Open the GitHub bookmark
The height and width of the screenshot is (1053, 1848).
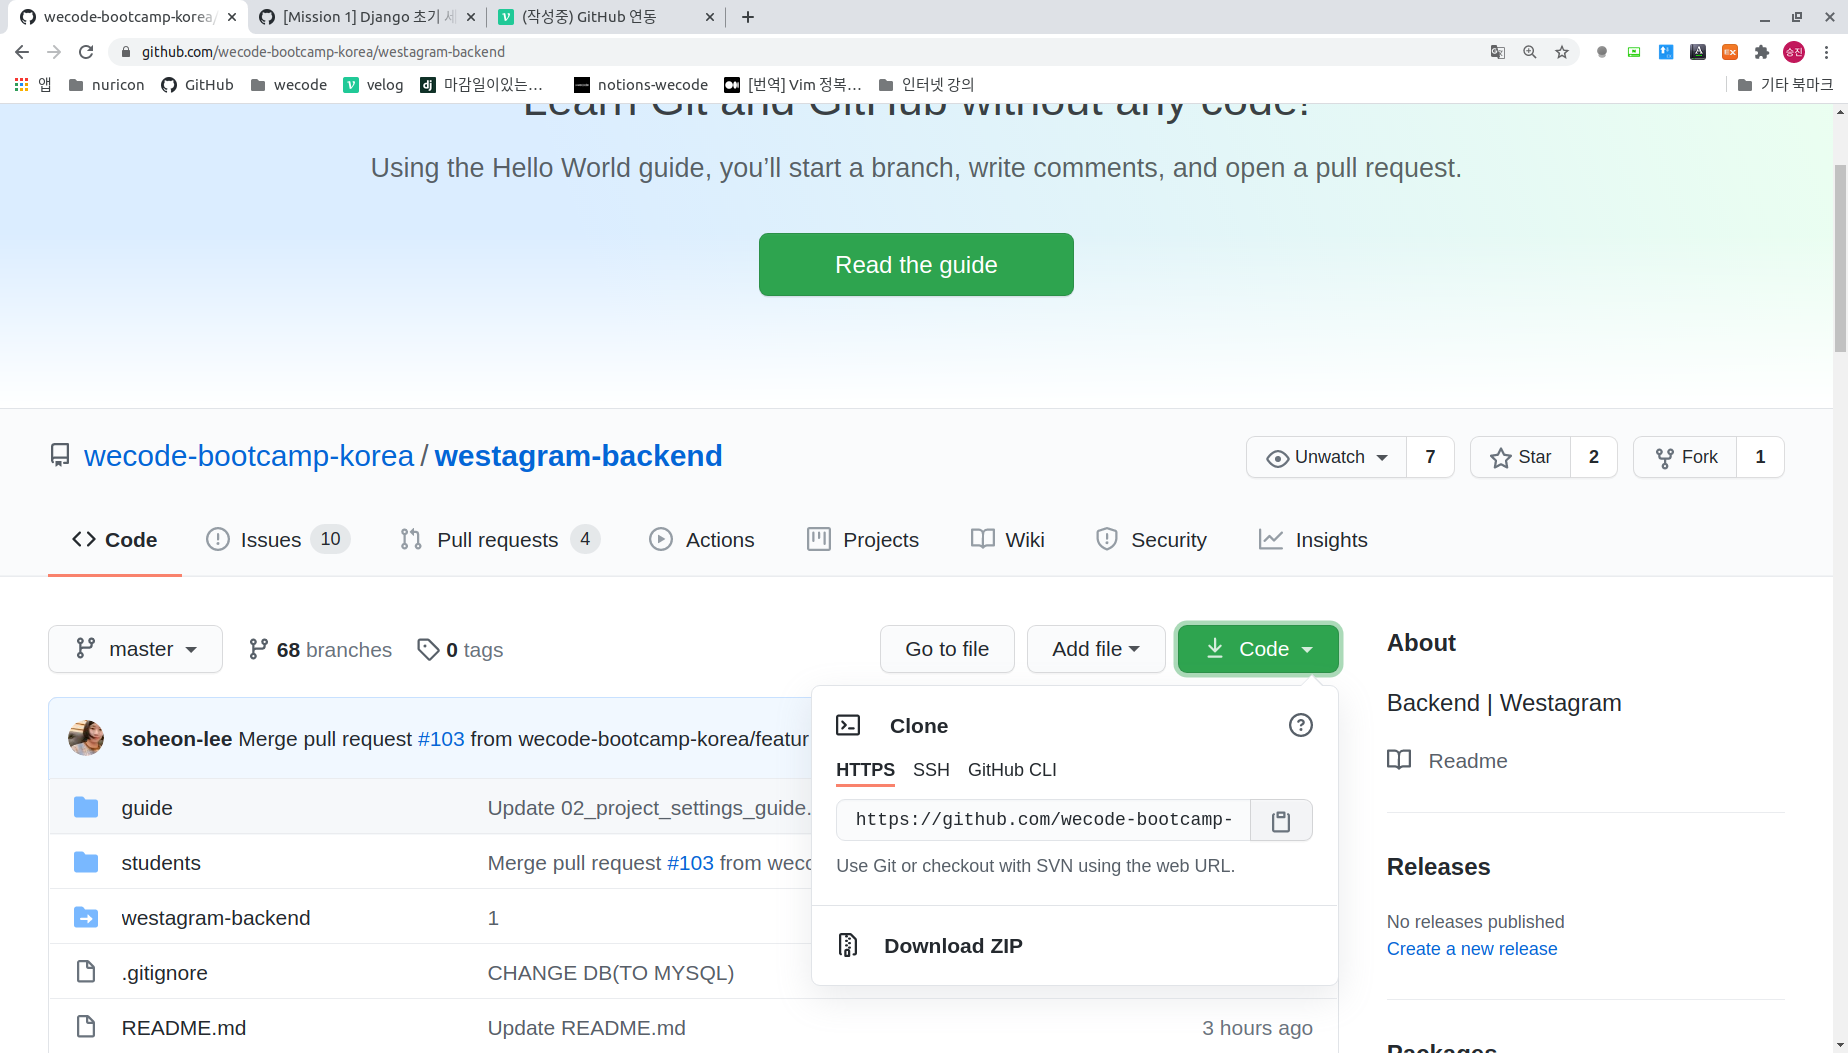click(x=197, y=85)
